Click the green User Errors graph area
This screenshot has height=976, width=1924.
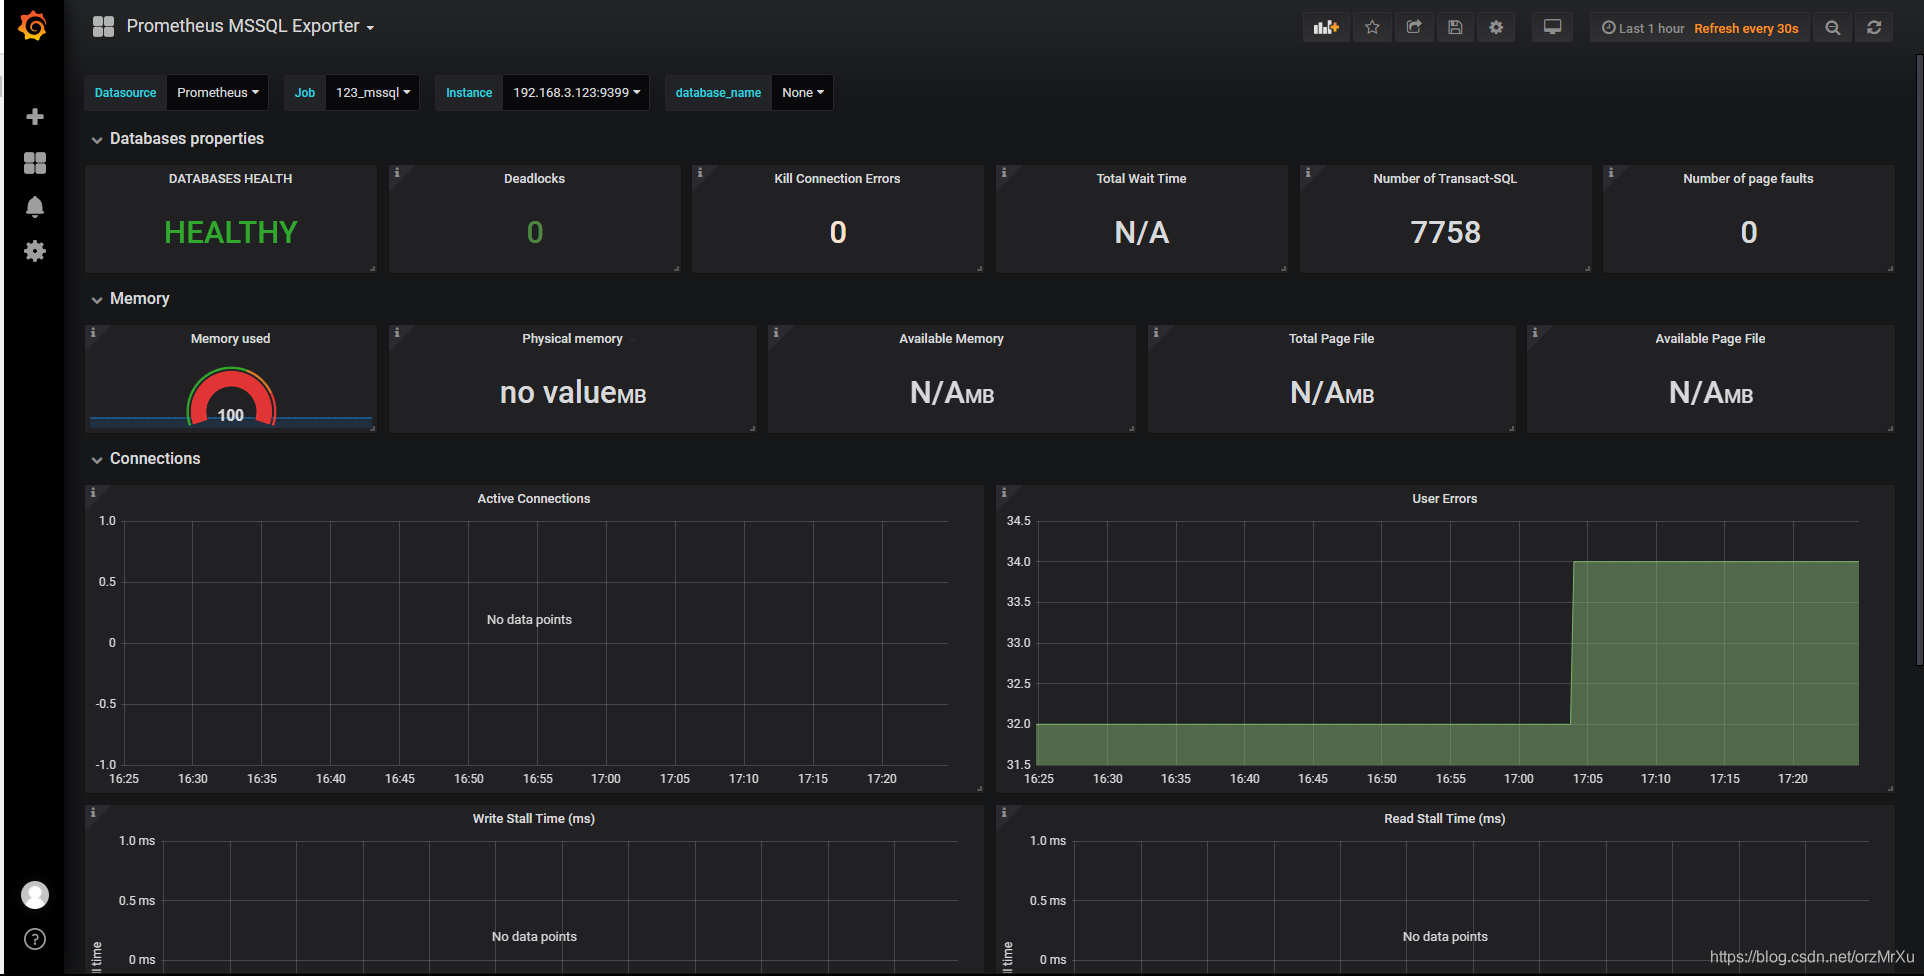(1715, 662)
